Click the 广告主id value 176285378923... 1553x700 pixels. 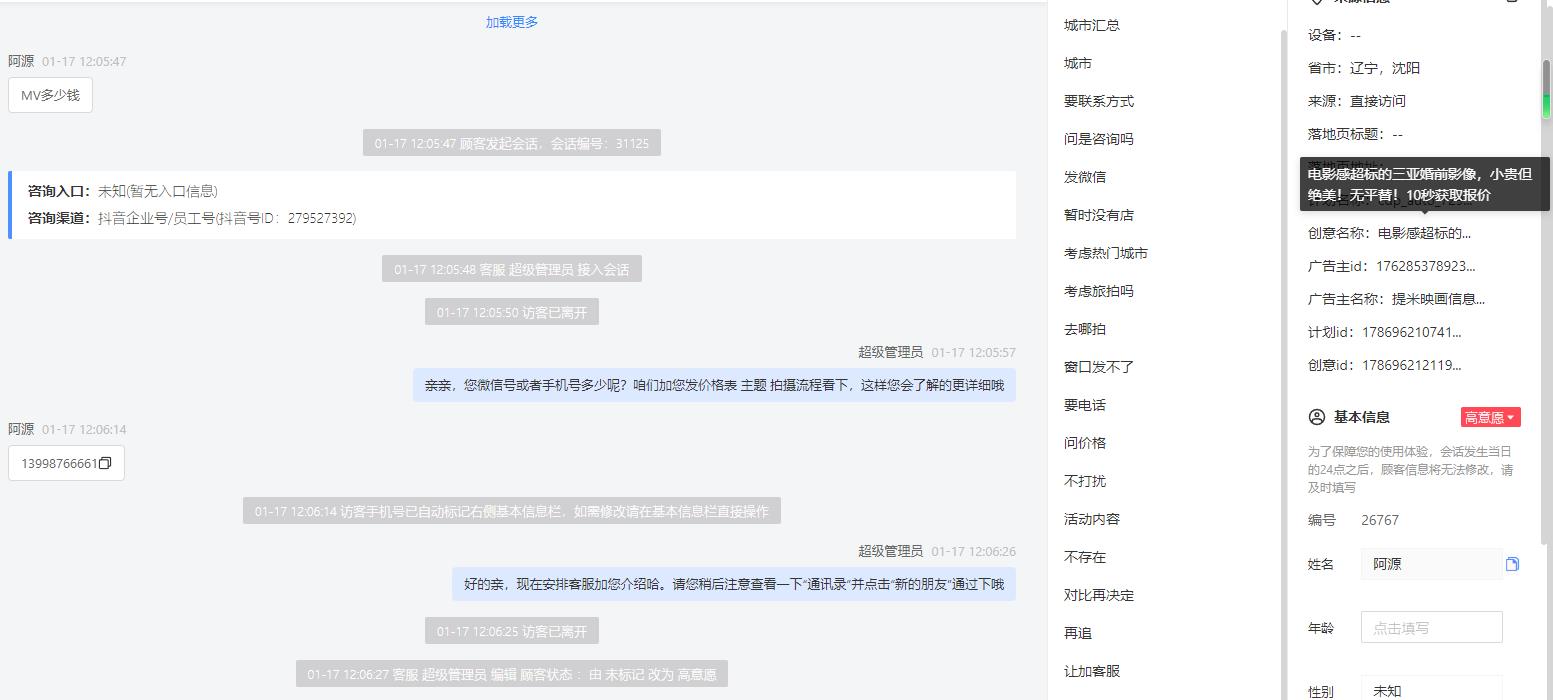(x=1426, y=266)
